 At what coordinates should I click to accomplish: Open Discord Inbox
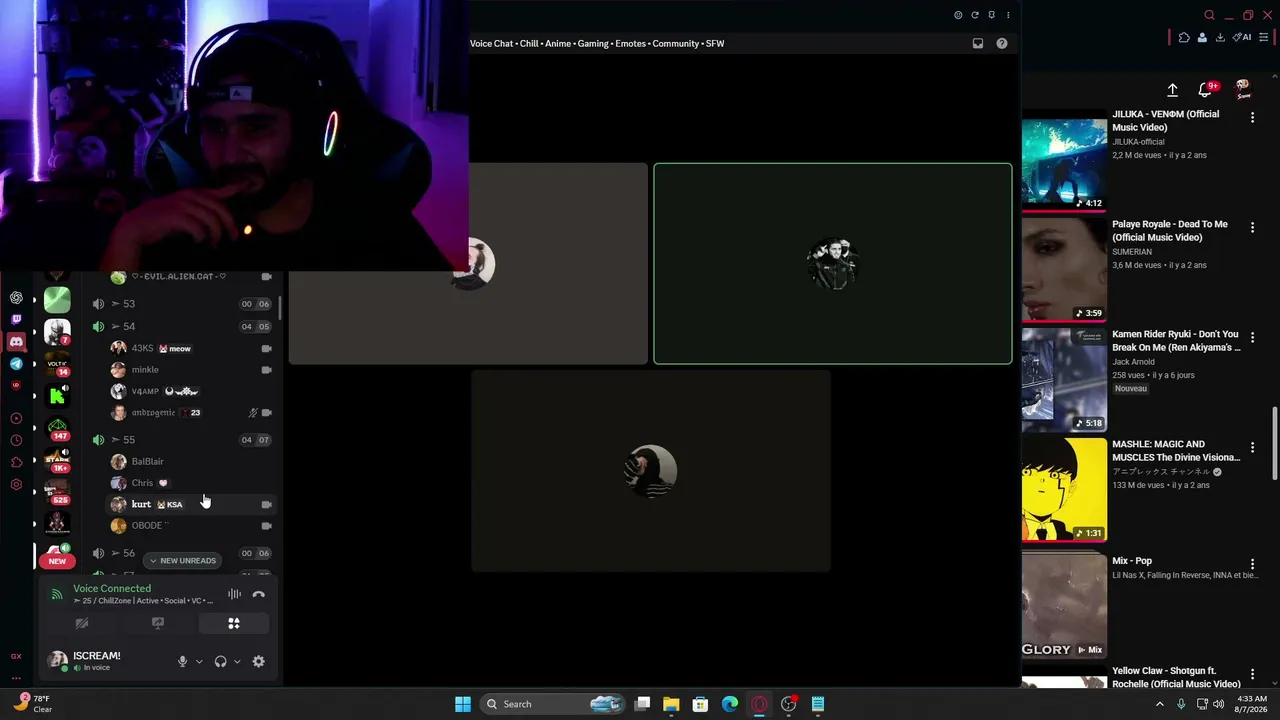pyautogui.click(x=978, y=43)
